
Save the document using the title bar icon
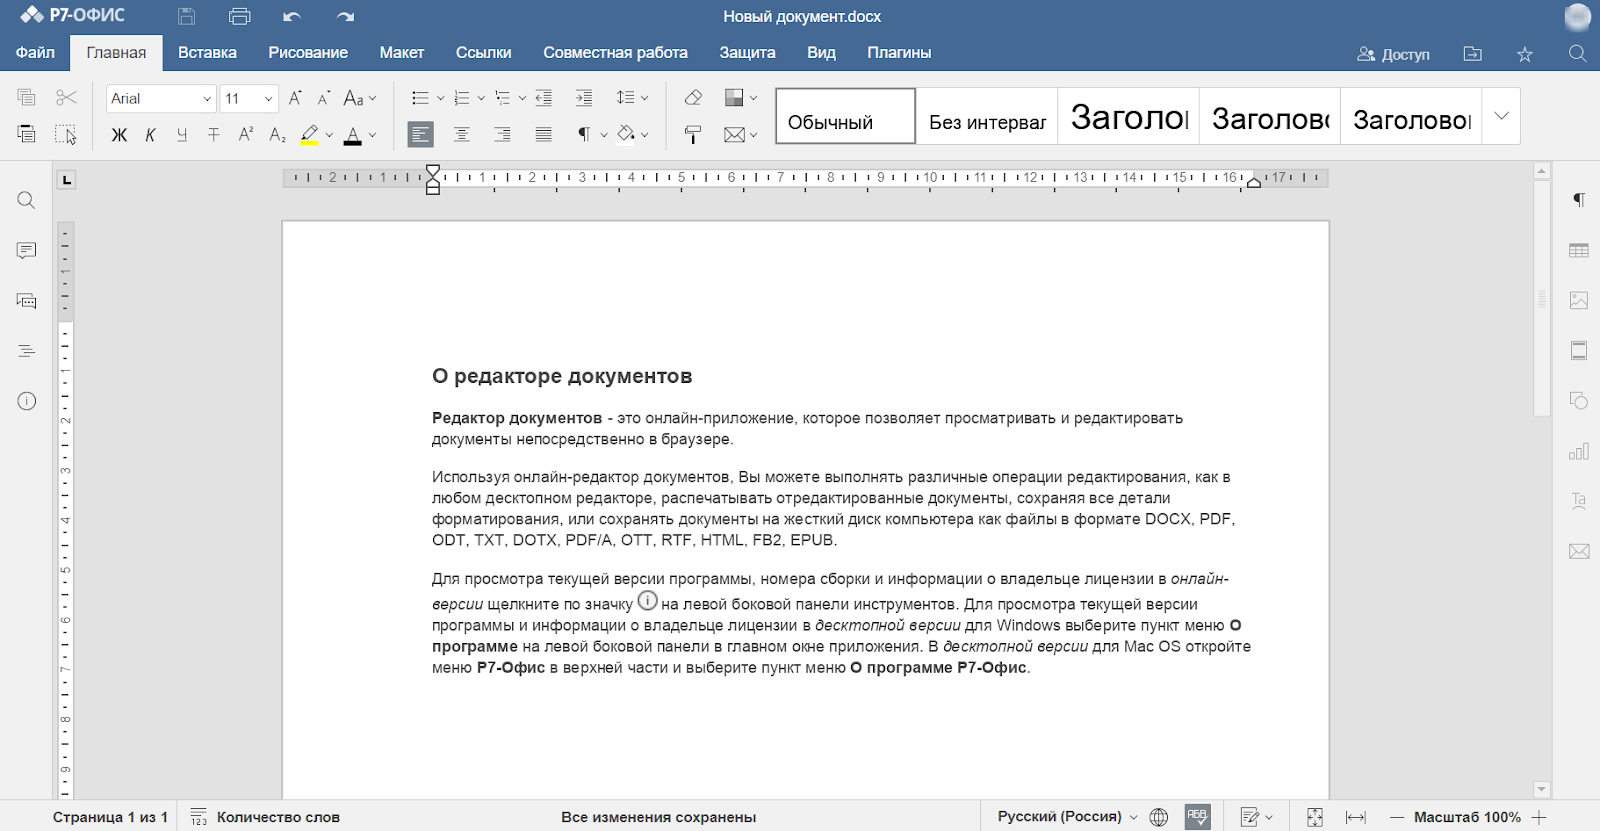tap(186, 16)
